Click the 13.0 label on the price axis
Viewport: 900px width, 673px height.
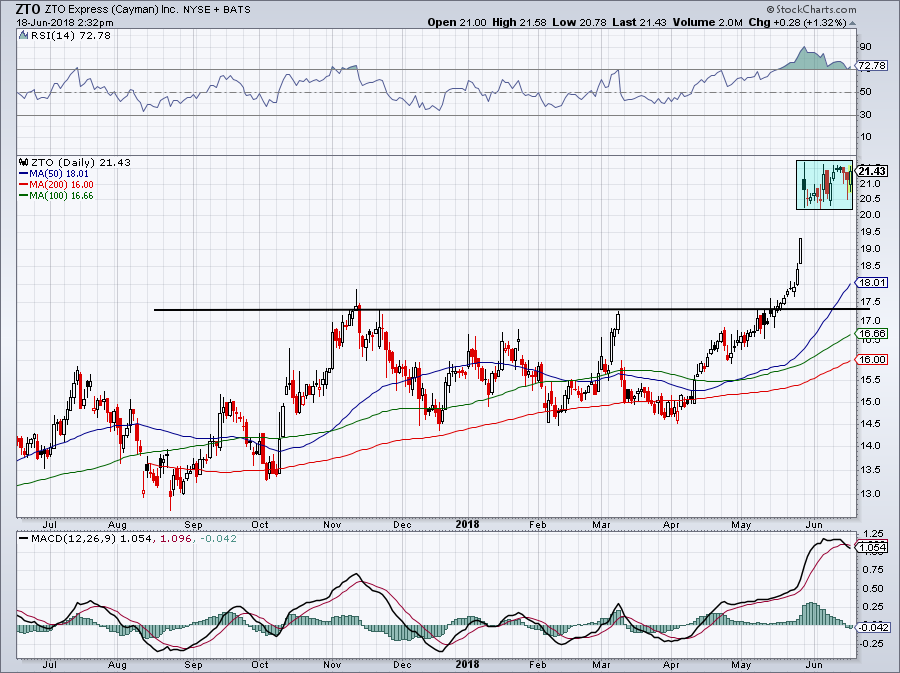(x=869, y=493)
